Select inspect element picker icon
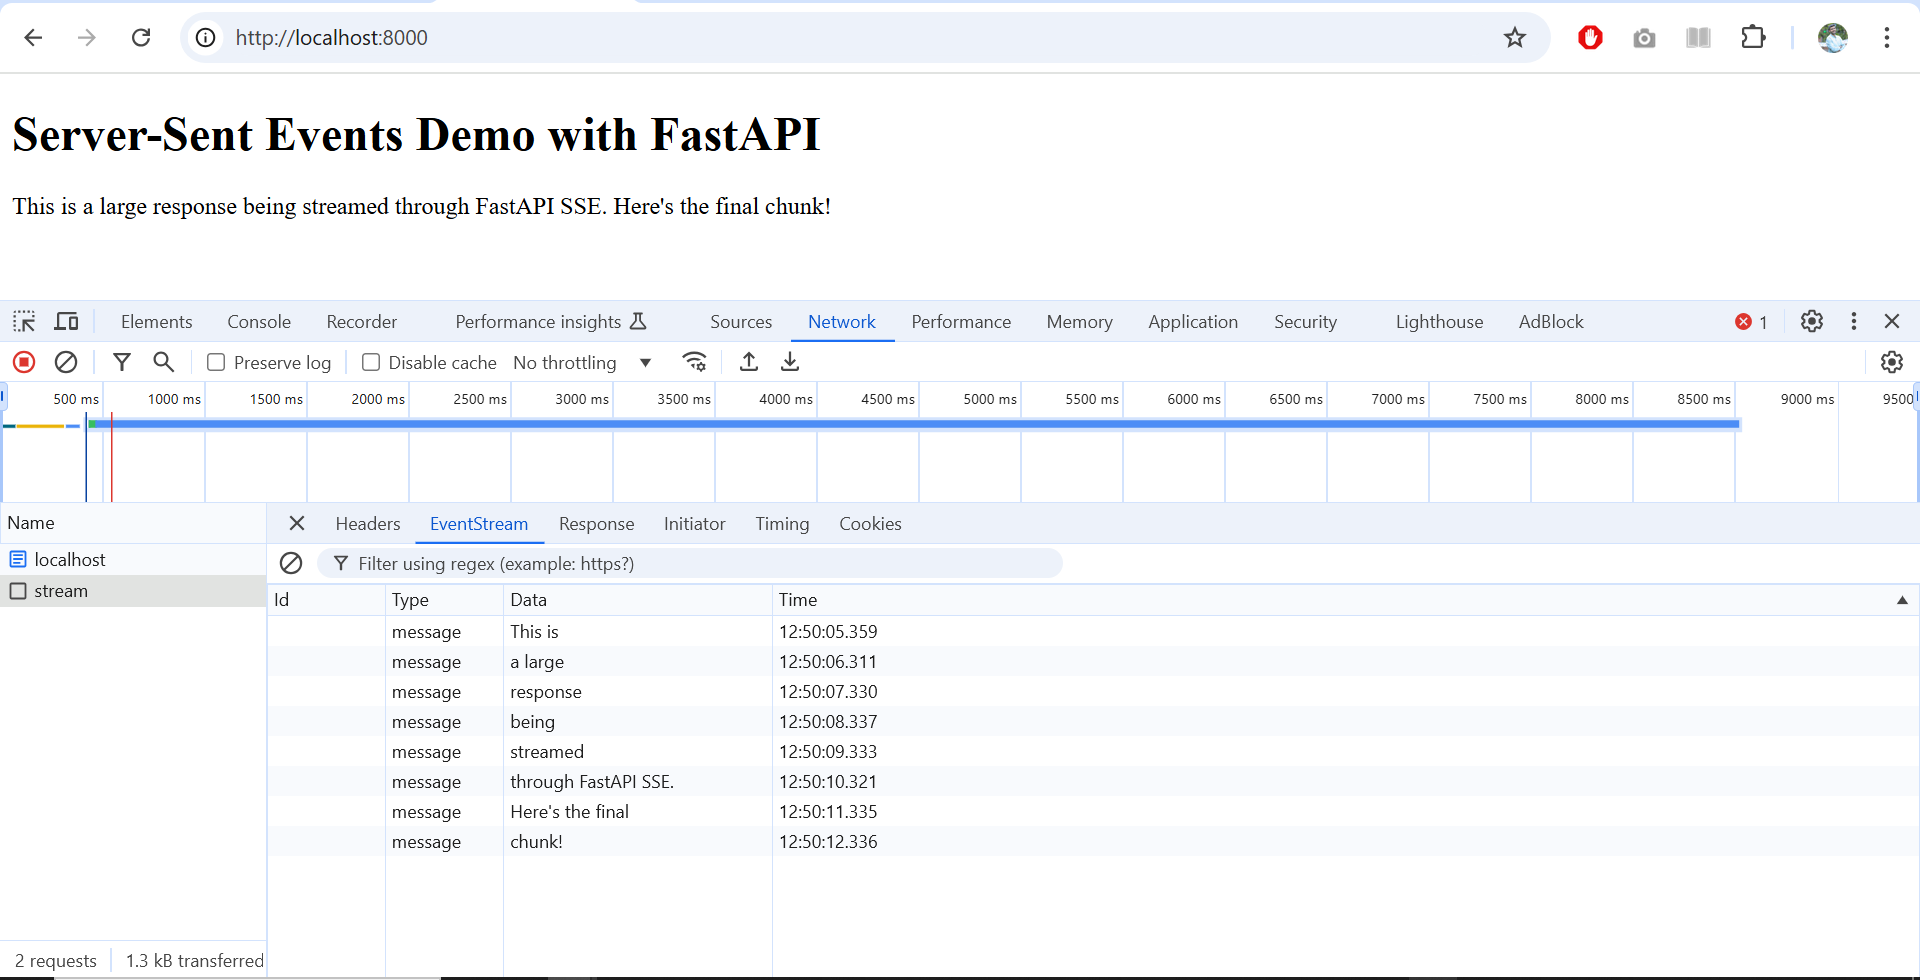 [24, 321]
